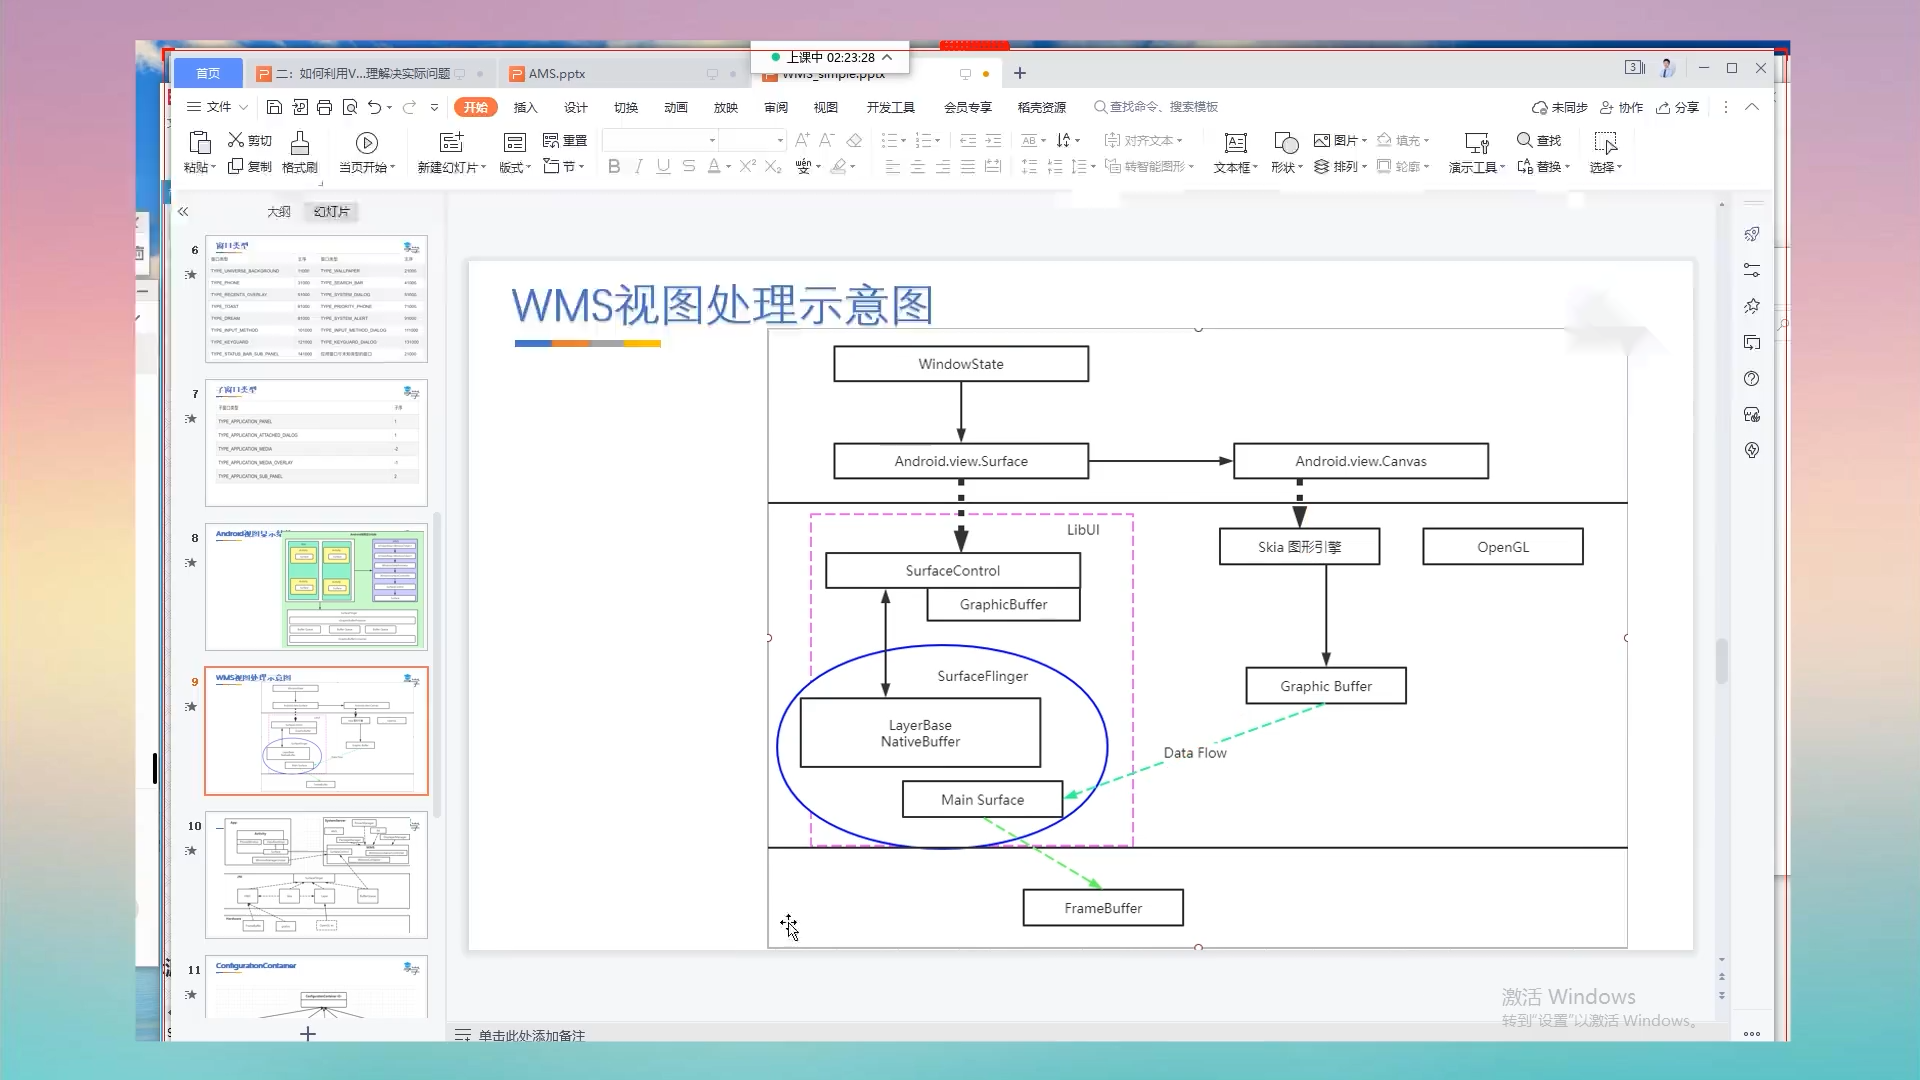Image resolution: width=1920 pixels, height=1080 pixels.
Task: Open the font name dropdown
Action: (712, 141)
